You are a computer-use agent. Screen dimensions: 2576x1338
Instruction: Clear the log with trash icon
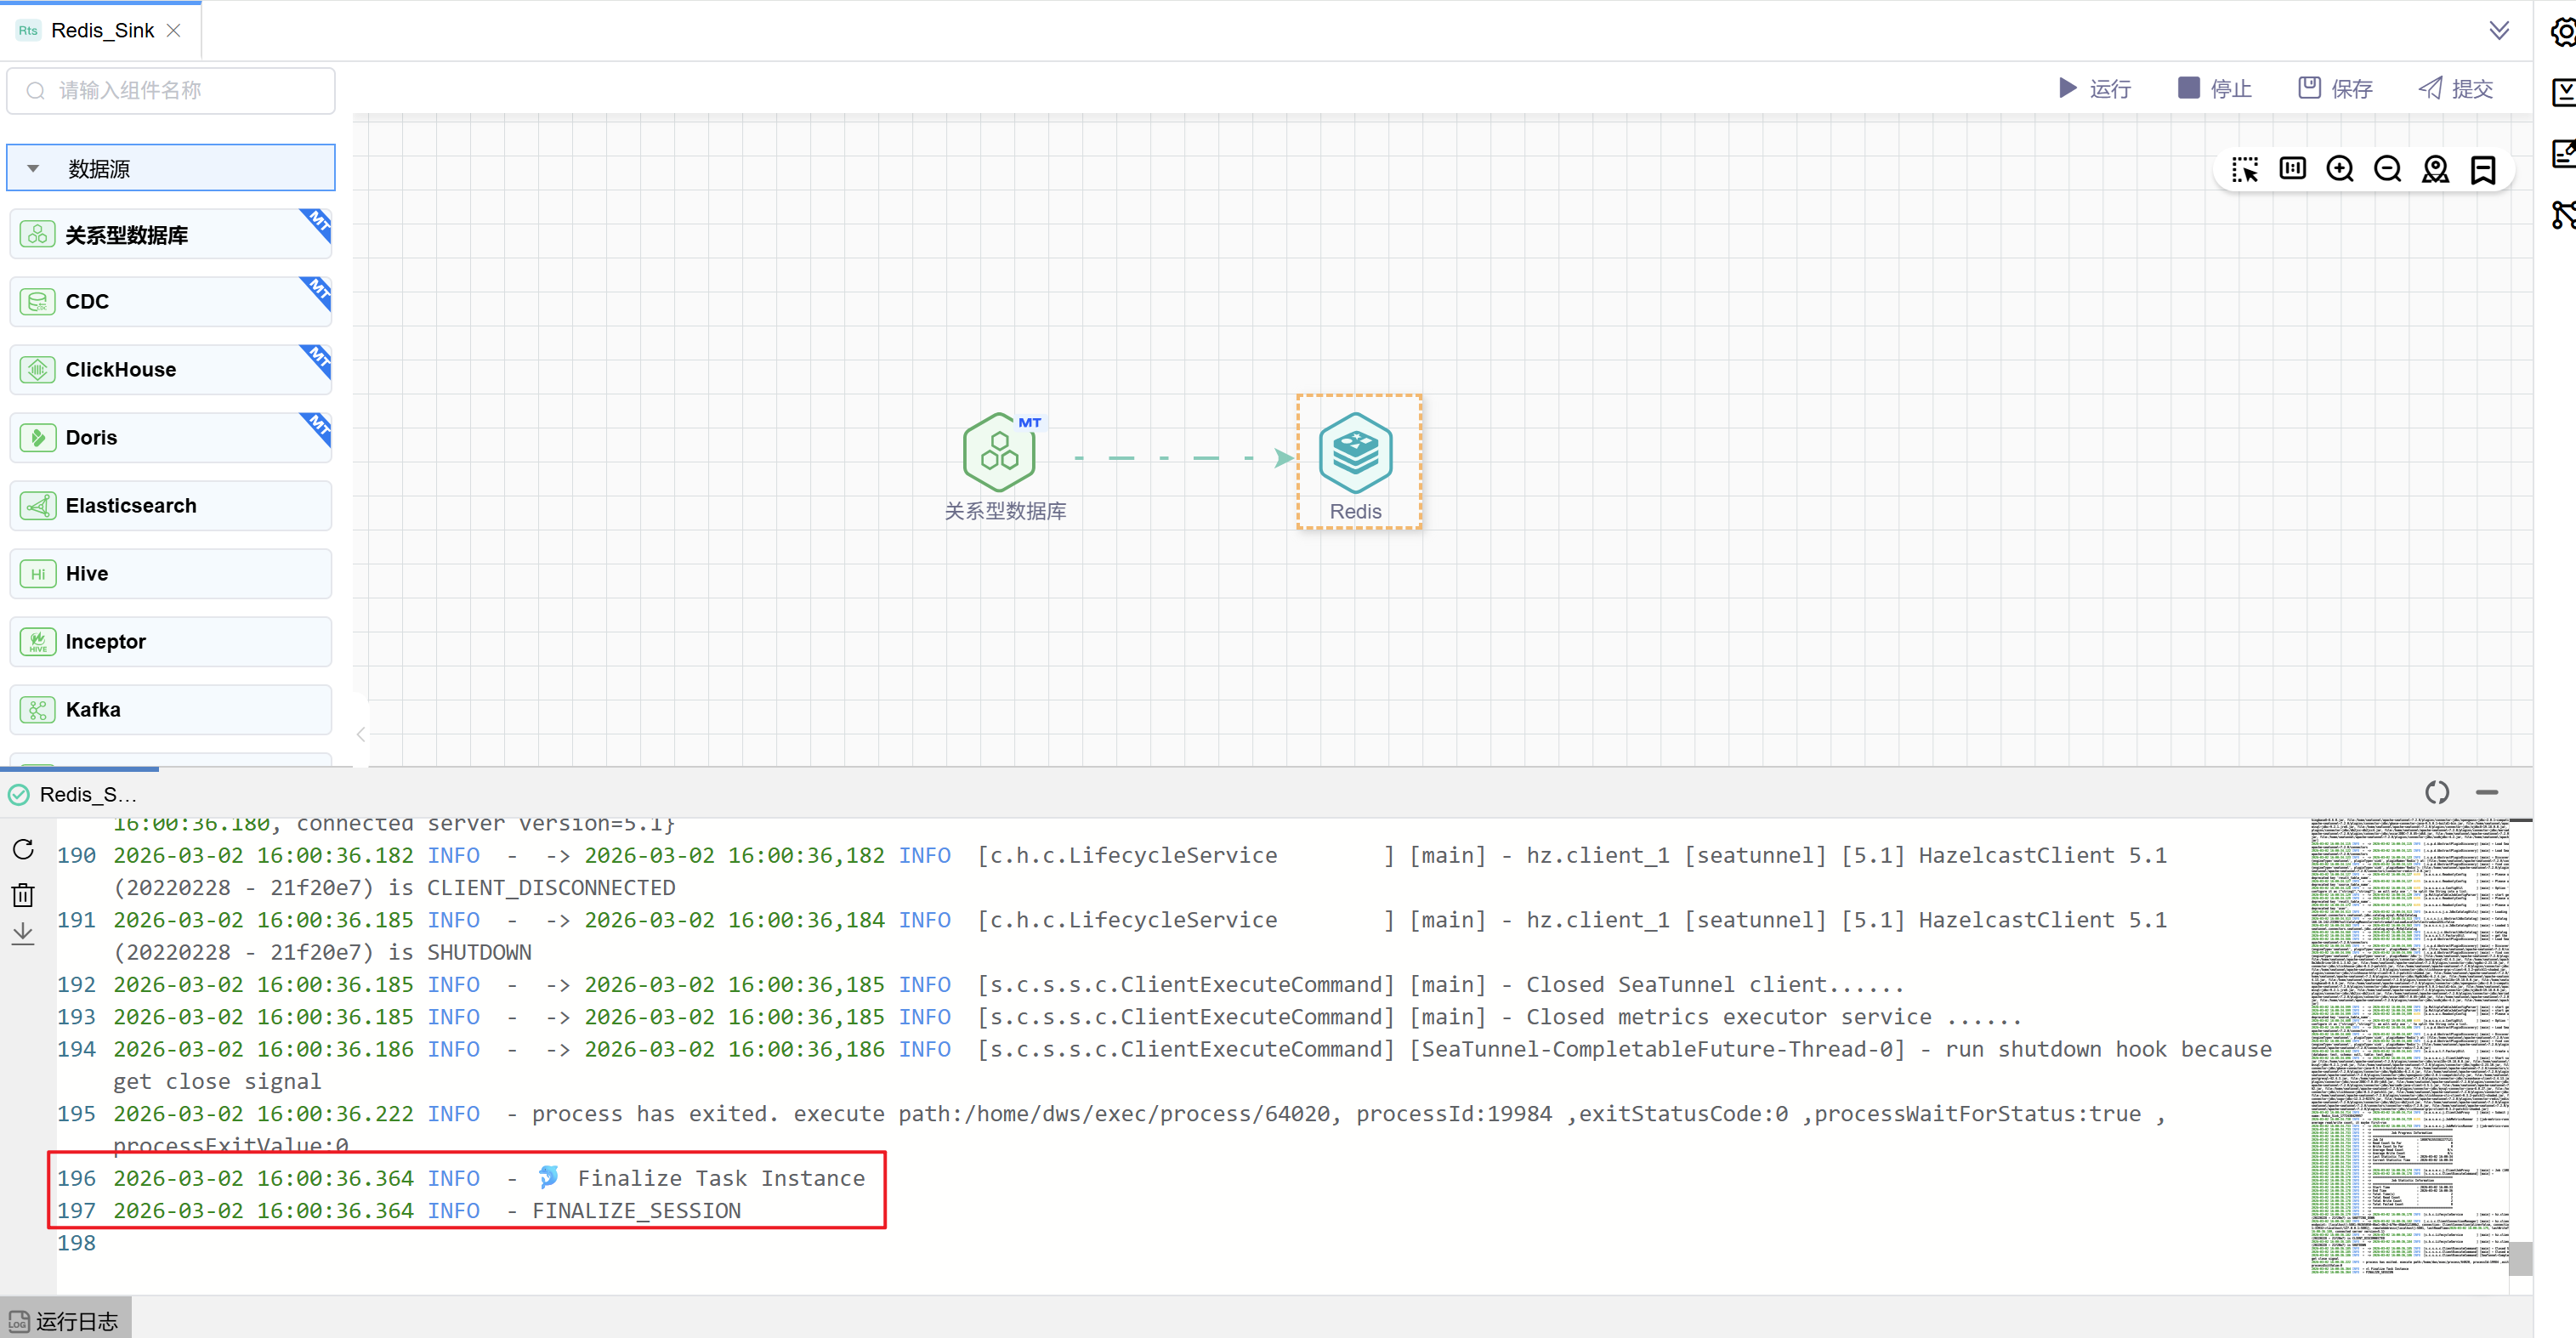(23, 894)
